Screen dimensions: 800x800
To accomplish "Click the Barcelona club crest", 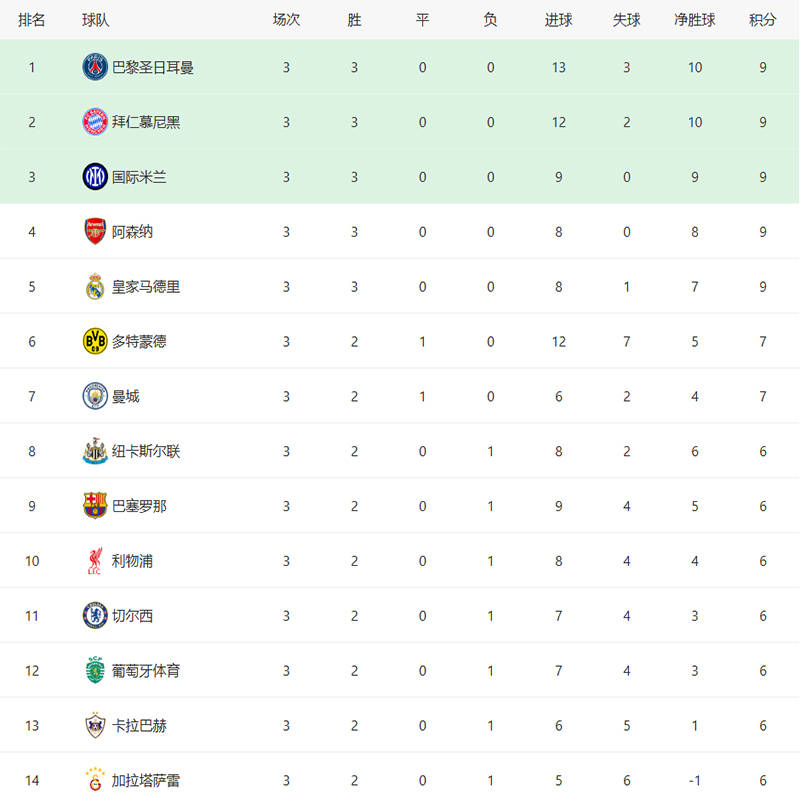I will tap(95, 506).
